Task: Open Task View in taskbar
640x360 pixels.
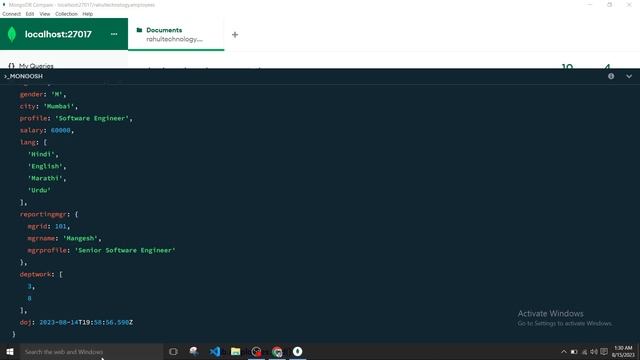Action: [x=173, y=351]
